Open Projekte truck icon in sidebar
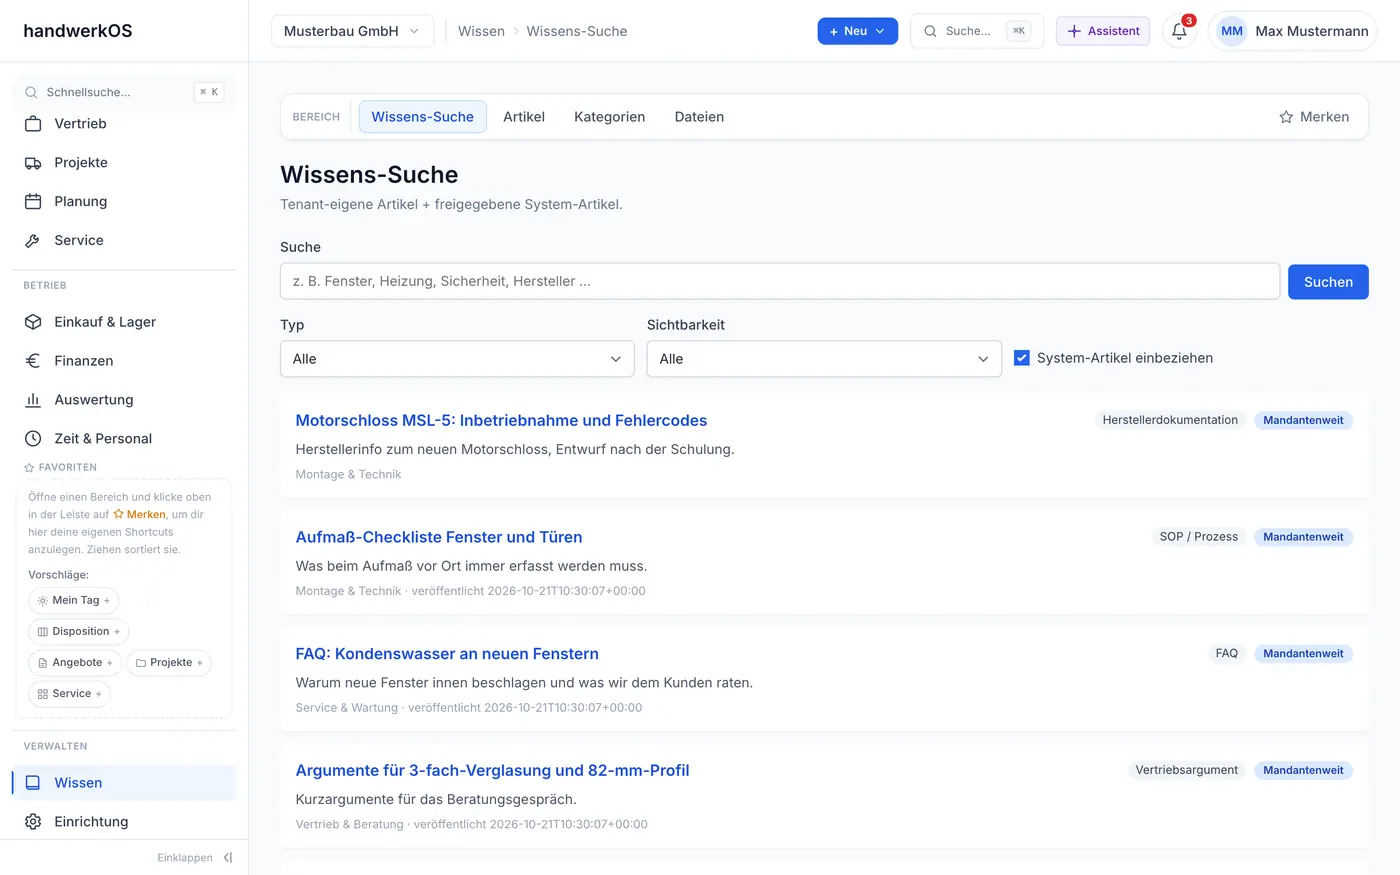The height and width of the screenshot is (875, 1400). [33, 163]
